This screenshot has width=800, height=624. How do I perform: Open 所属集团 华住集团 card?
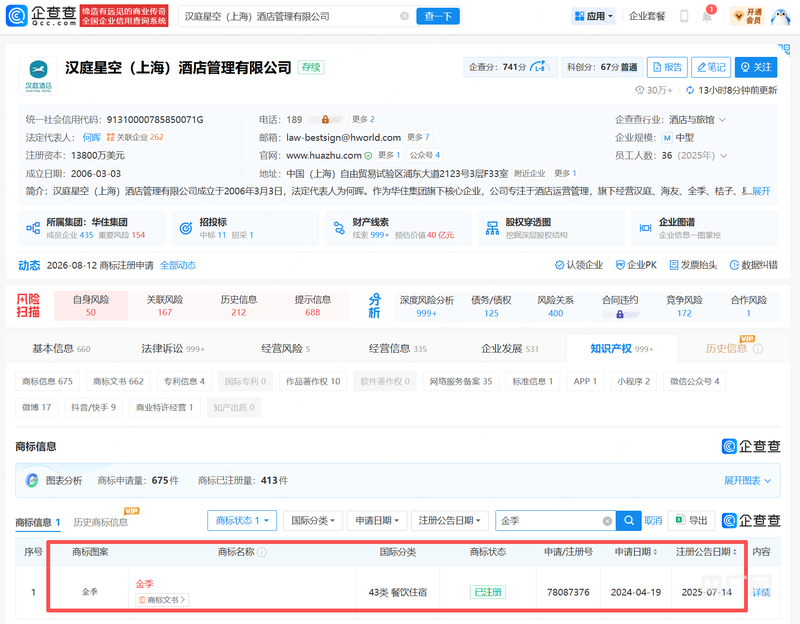click(92, 228)
